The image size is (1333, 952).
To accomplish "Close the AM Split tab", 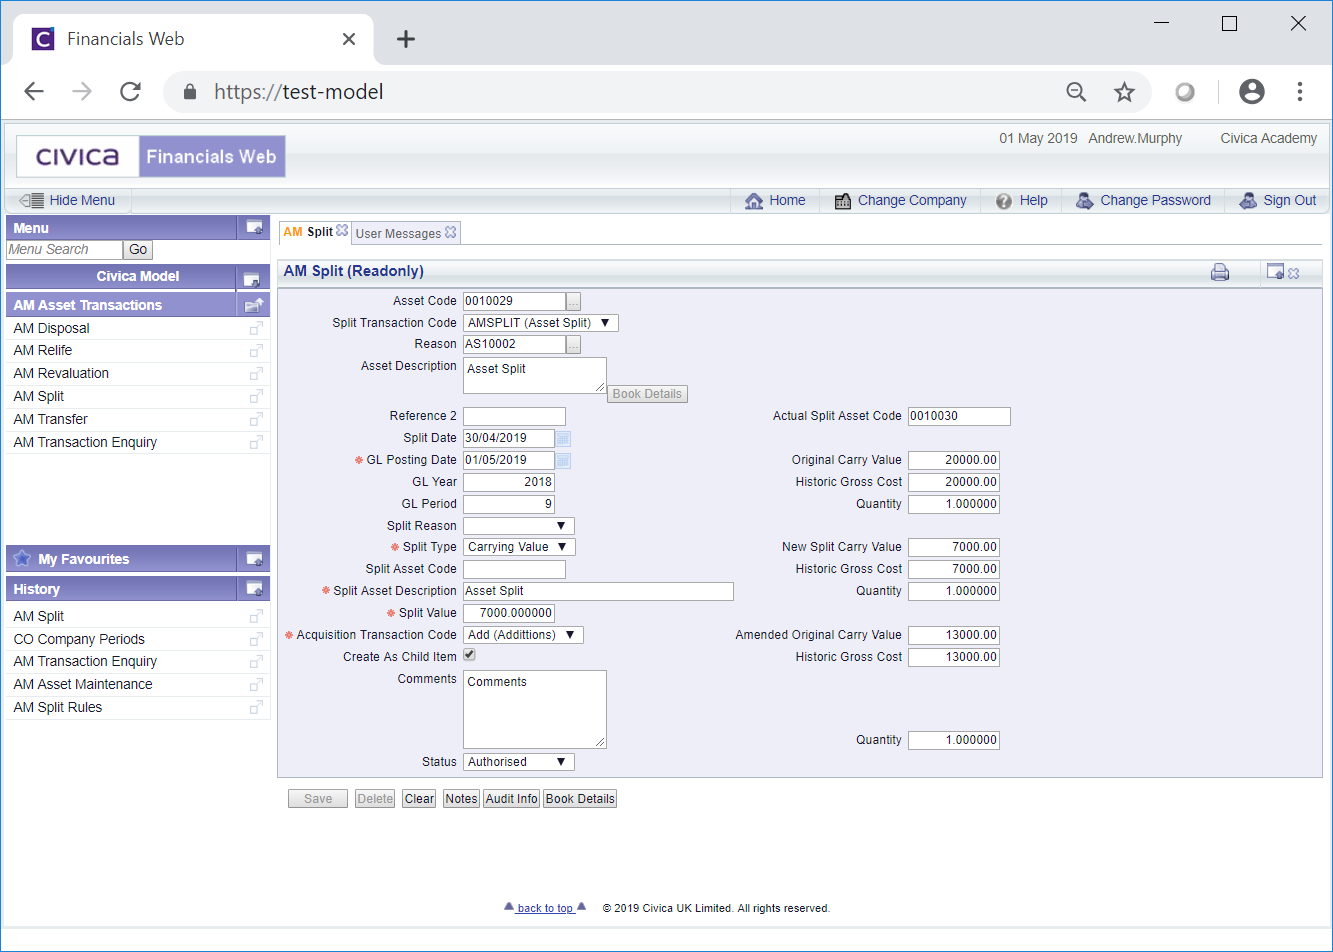I will coord(342,231).
